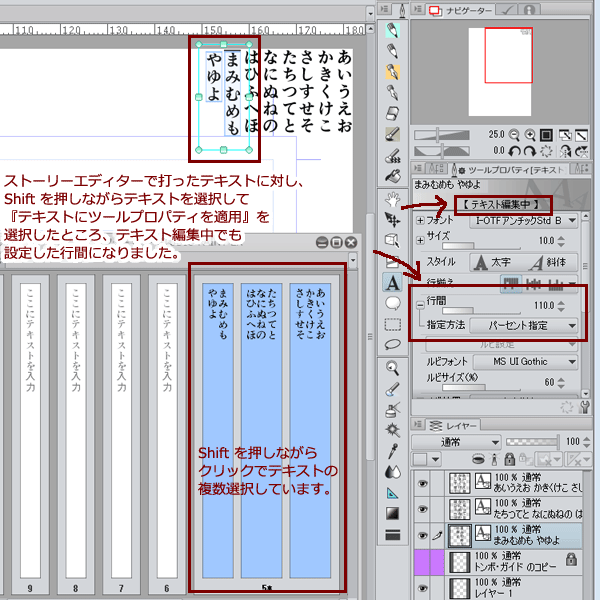Click Zoom In in the Navigator
600x600 pixels.
point(530,135)
